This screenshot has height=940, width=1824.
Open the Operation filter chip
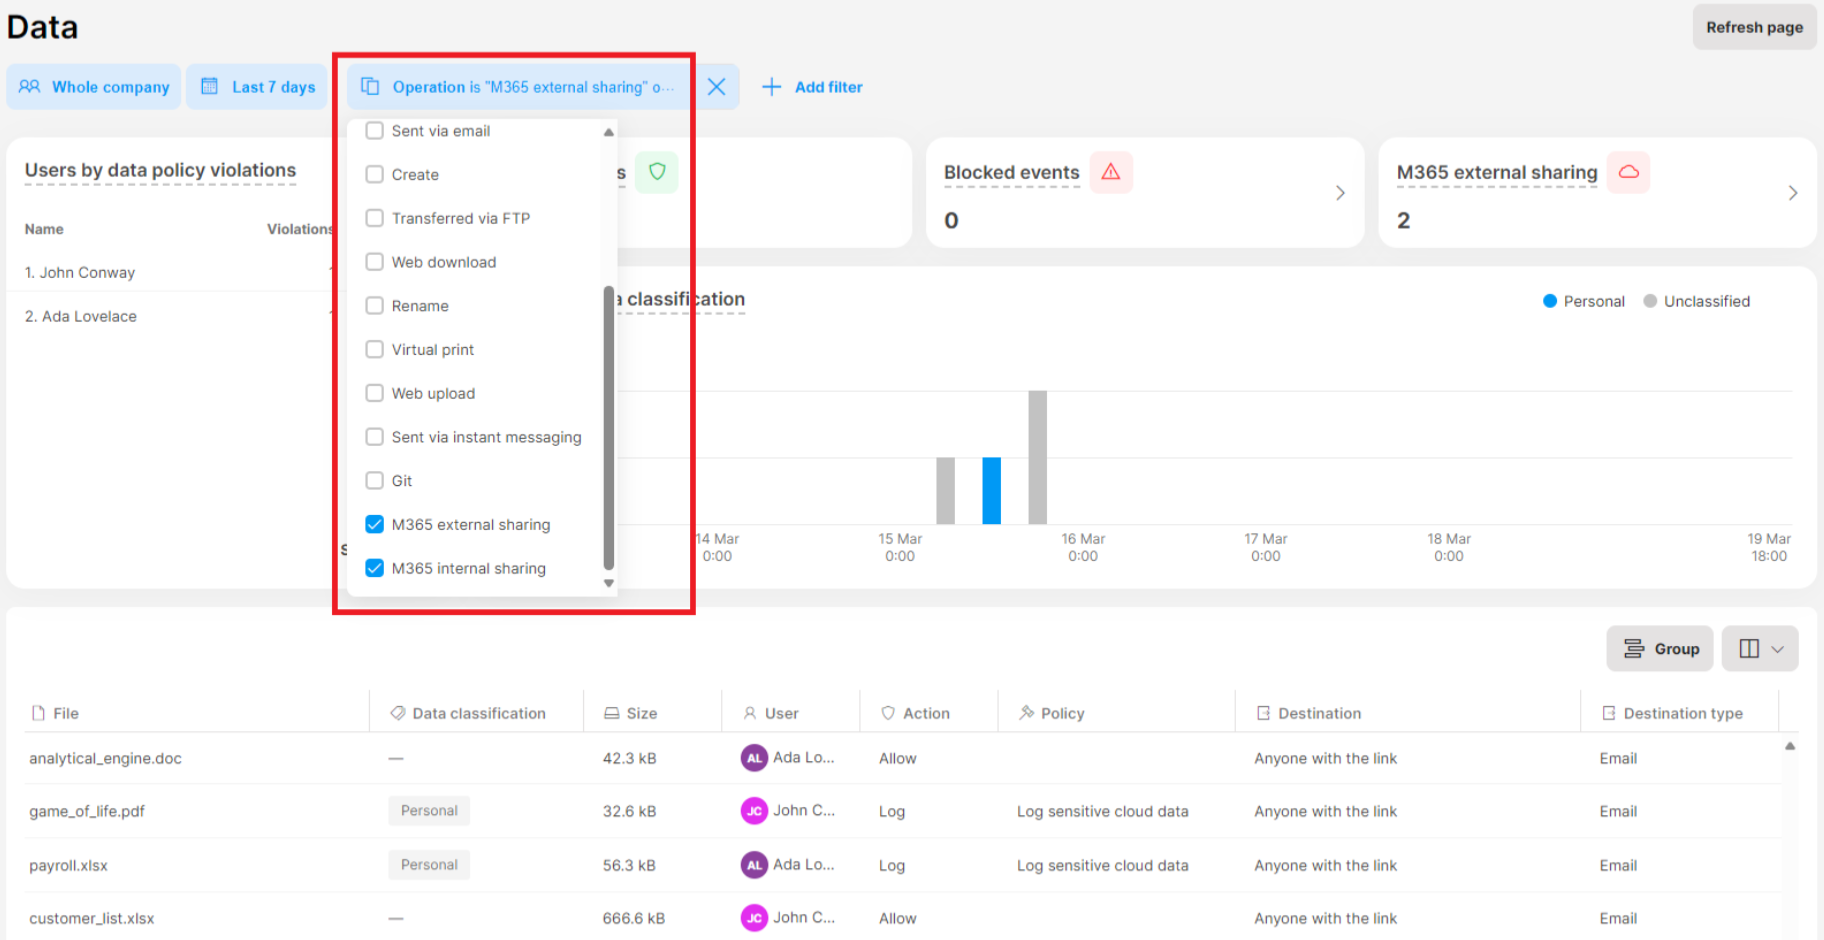point(517,87)
